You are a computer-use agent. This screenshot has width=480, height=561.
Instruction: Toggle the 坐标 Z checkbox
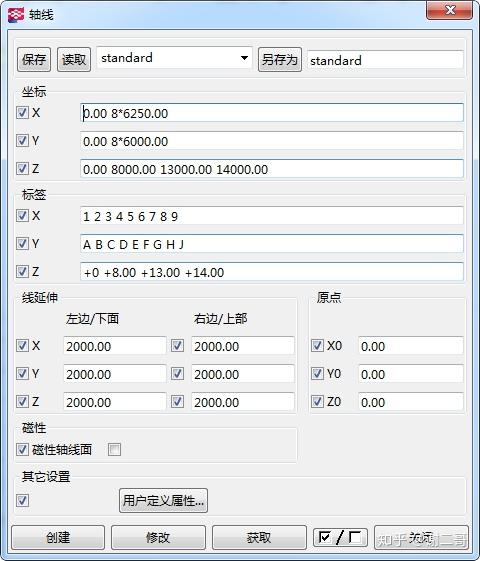[x=23, y=168]
